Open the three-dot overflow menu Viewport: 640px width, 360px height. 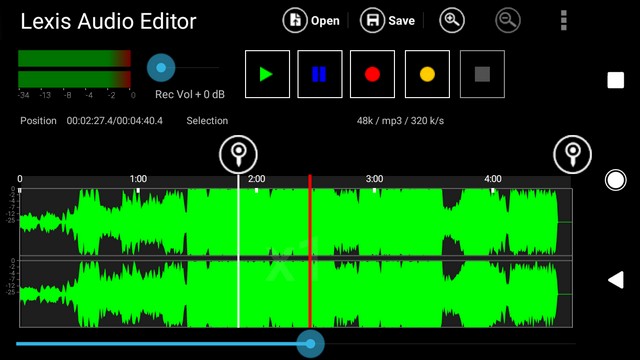coord(564,20)
